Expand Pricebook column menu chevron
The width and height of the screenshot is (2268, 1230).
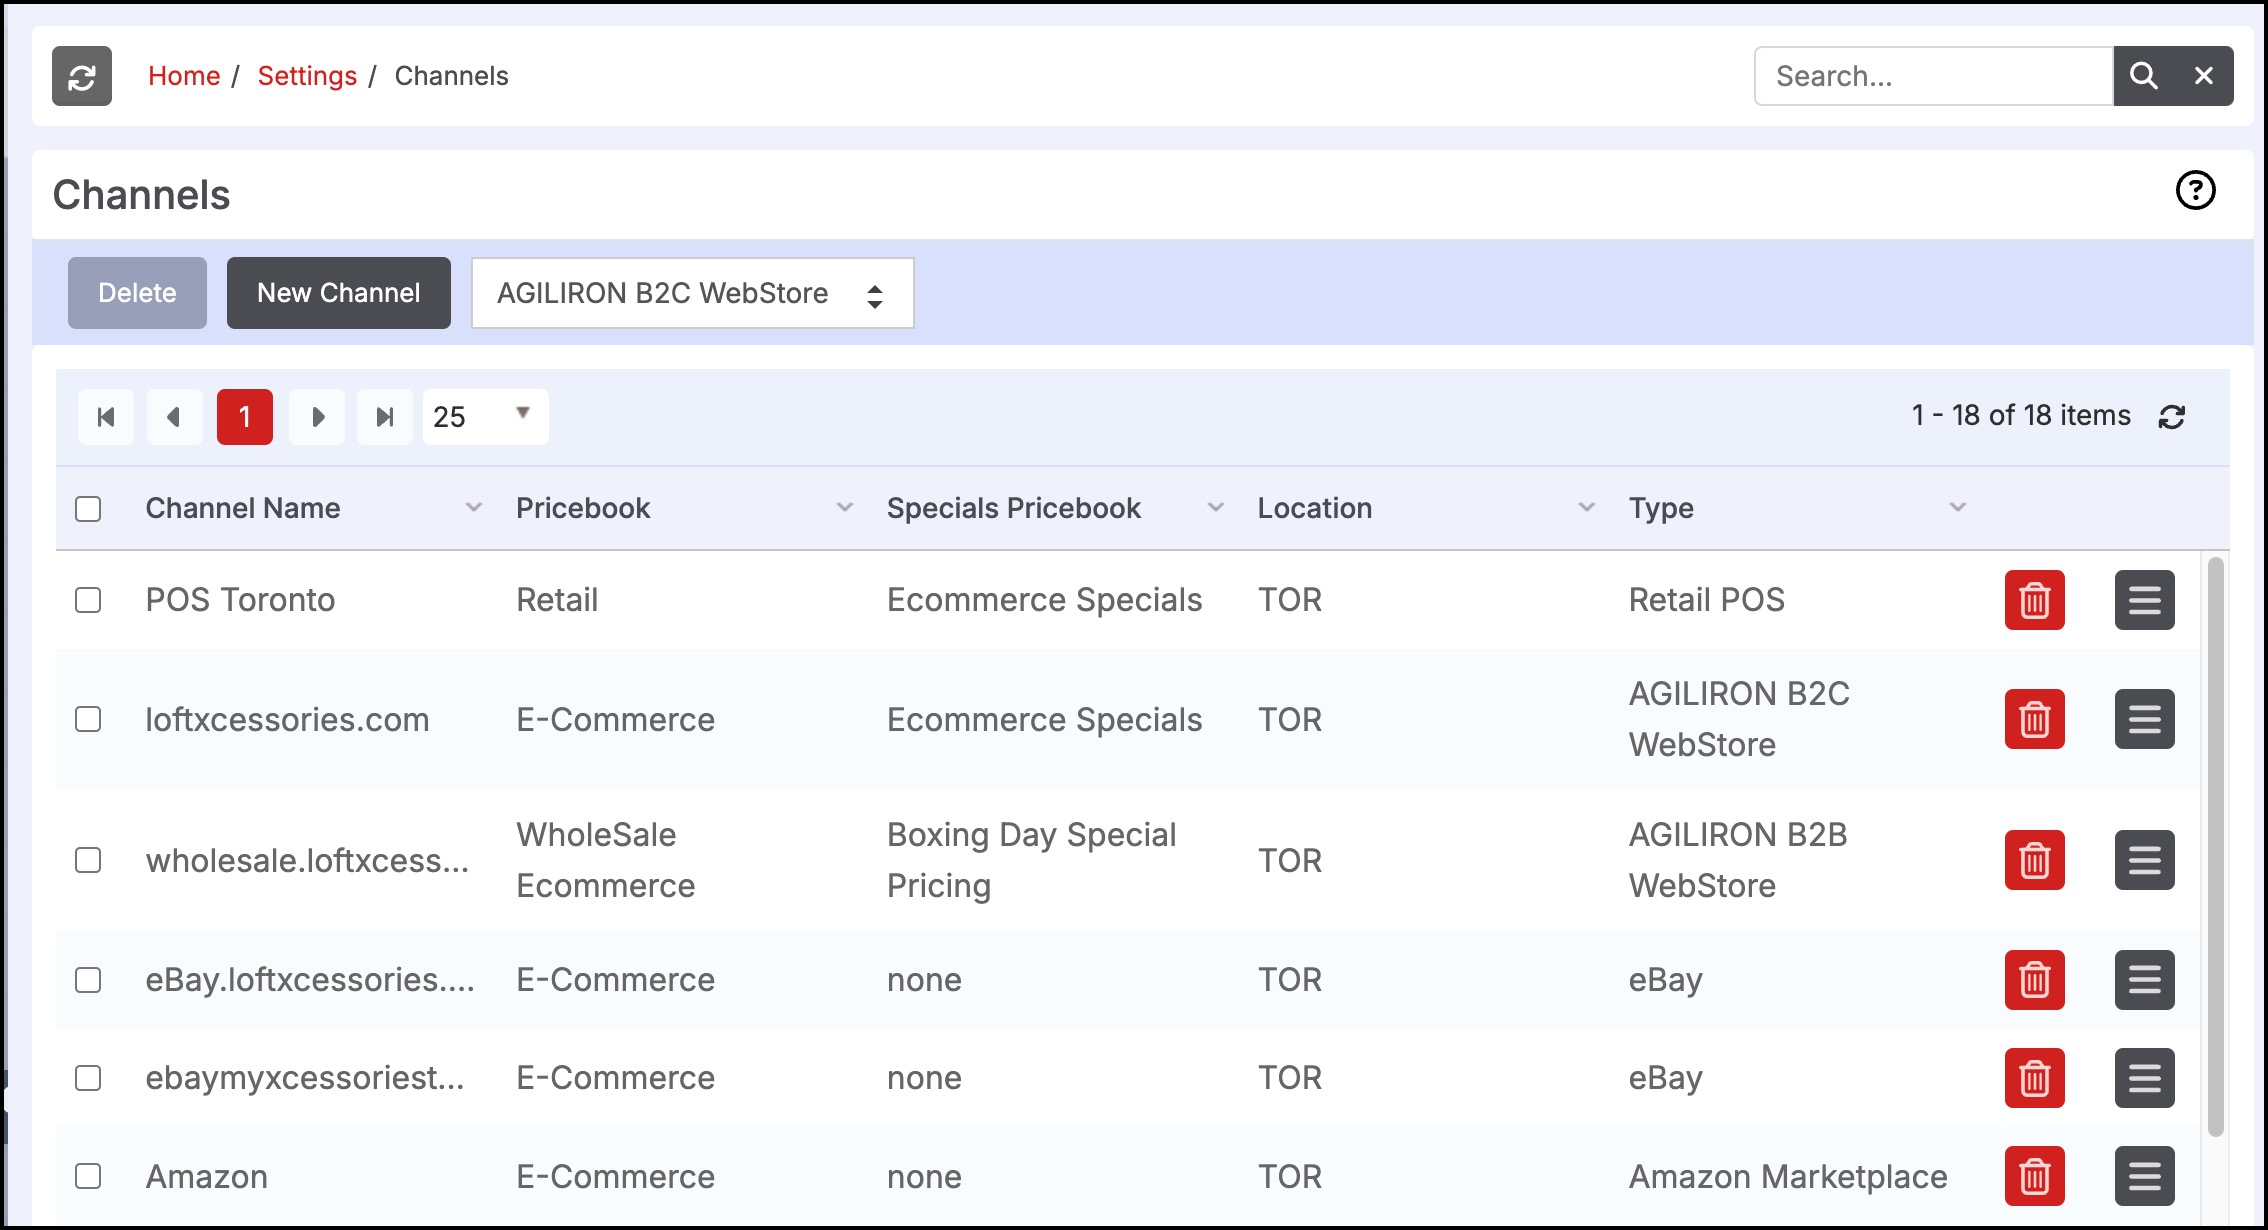[845, 508]
